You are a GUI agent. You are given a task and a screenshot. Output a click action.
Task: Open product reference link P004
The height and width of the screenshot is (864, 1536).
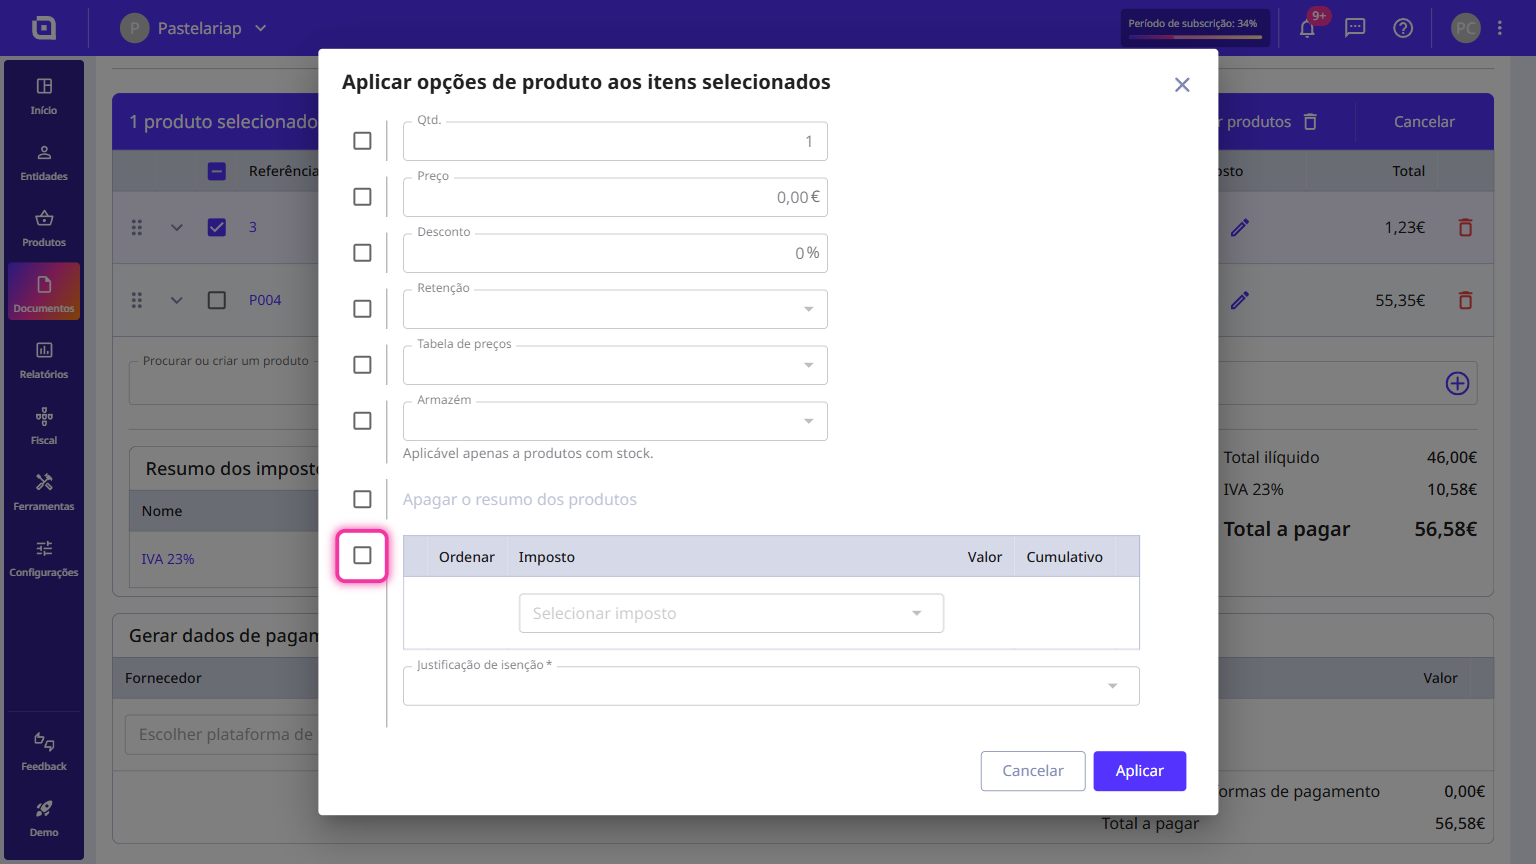click(x=265, y=300)
